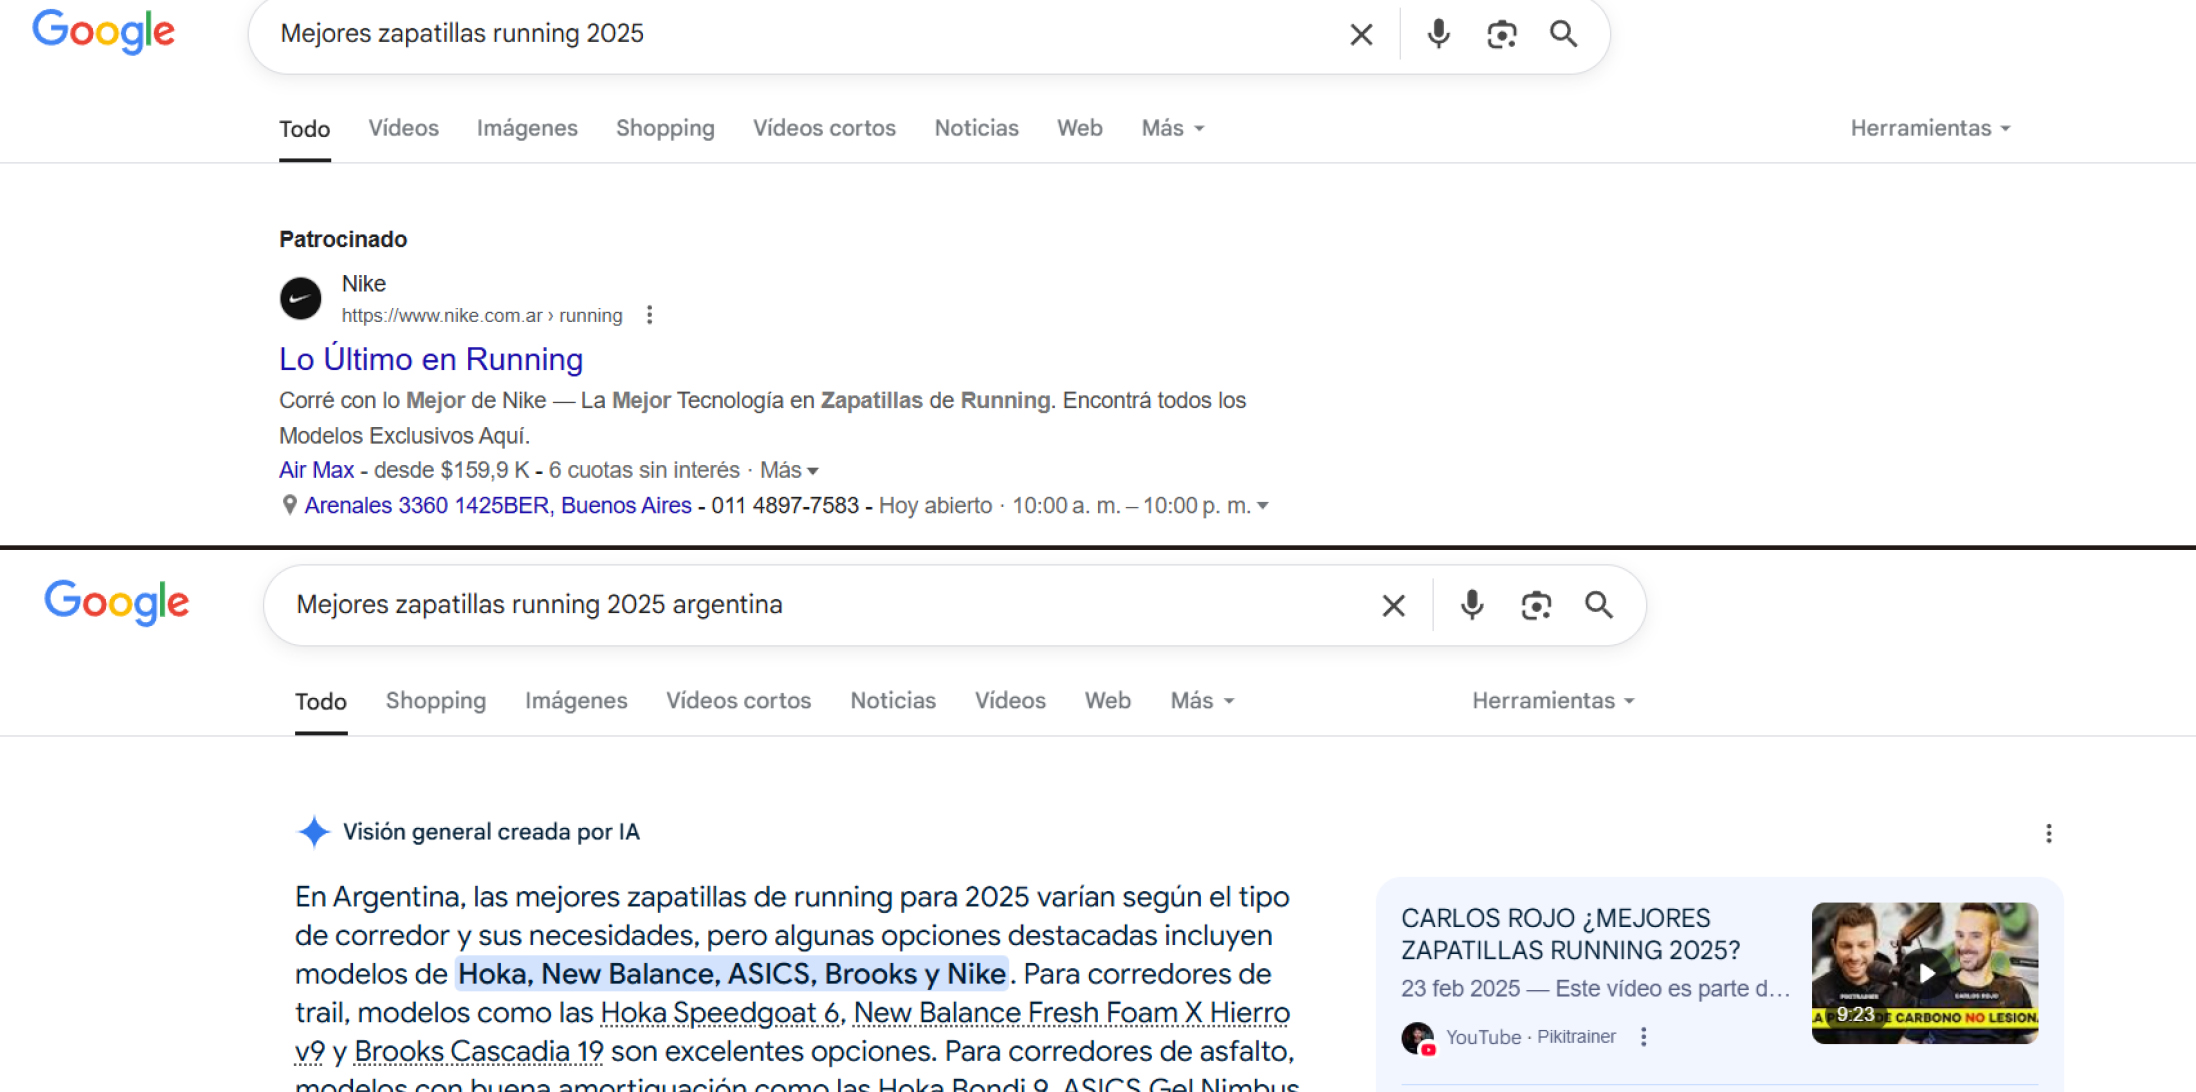
Task: Clear the search query with the X icon
Action: pos(1360,33)
